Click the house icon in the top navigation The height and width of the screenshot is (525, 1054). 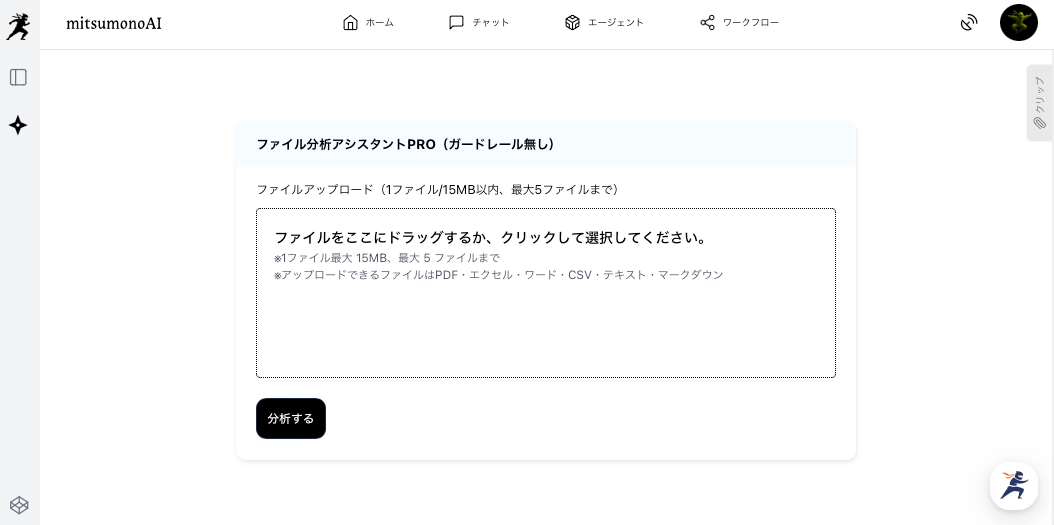coord(350,22)
